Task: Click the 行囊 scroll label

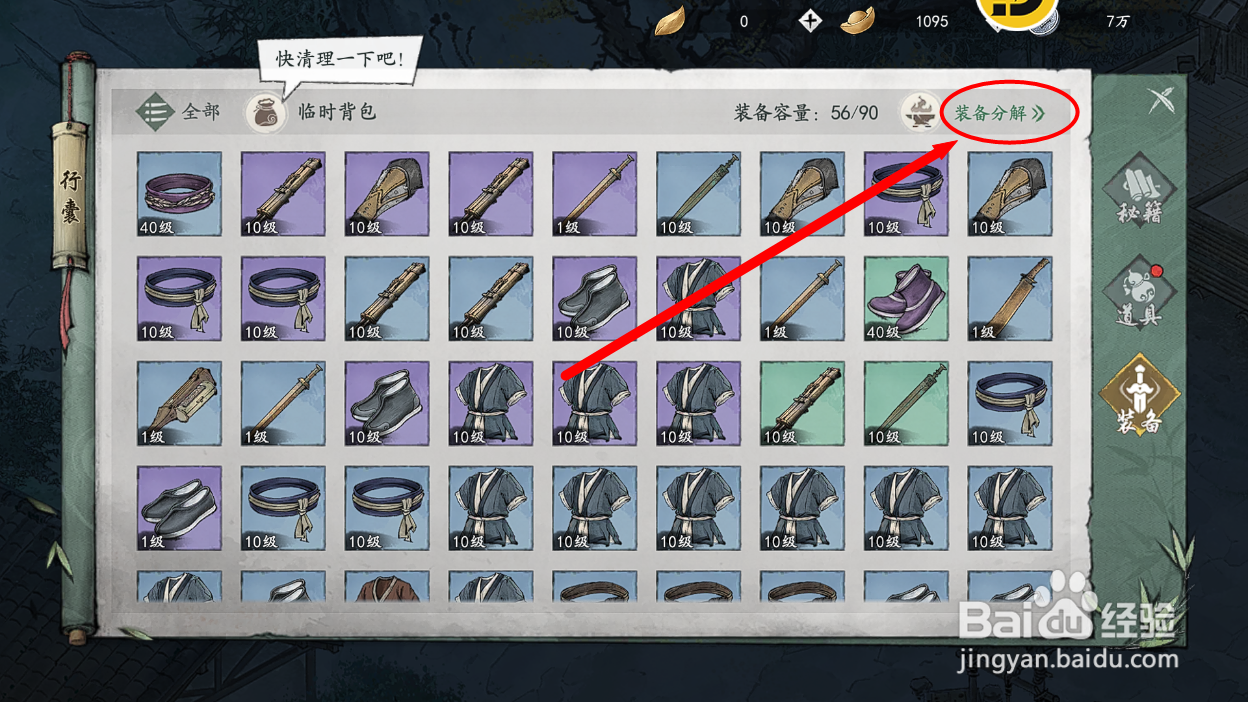Action: point(72,196)
